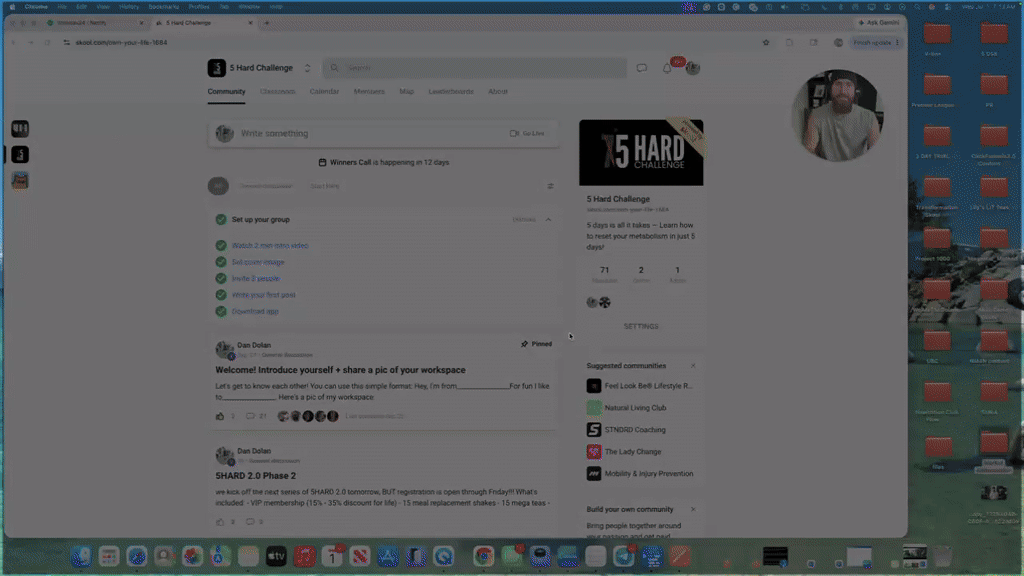Open group SETTINGS
The image size is (1024, 576).
641,327
